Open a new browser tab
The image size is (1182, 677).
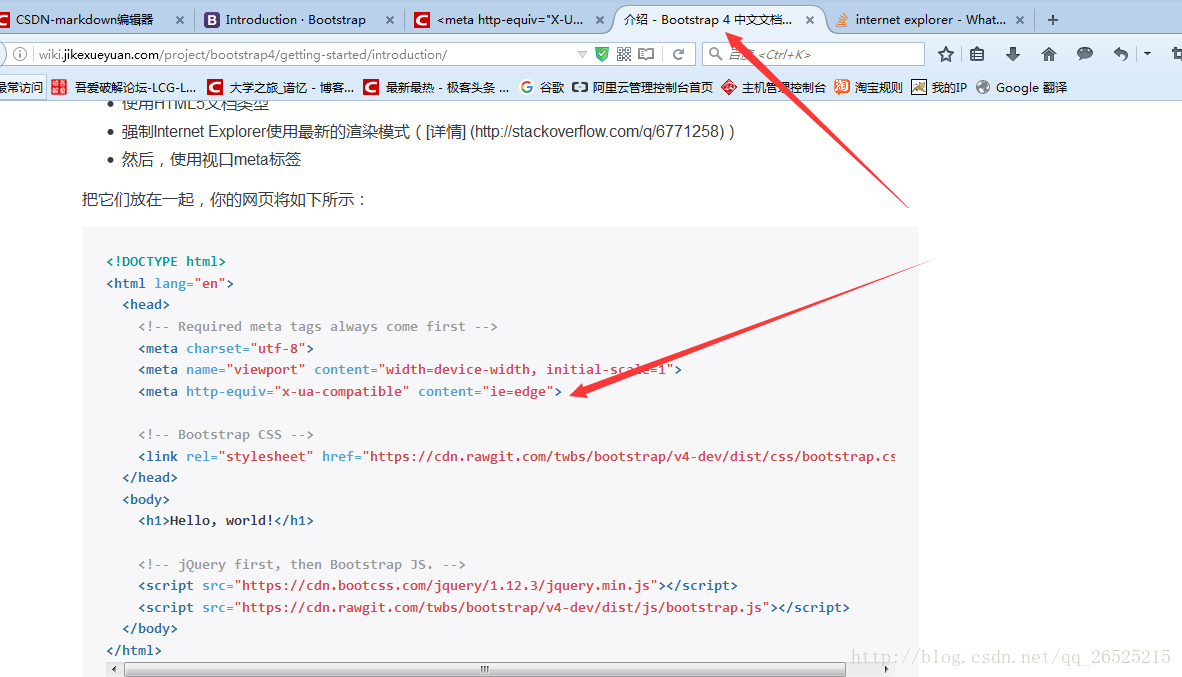point(1053,20)
